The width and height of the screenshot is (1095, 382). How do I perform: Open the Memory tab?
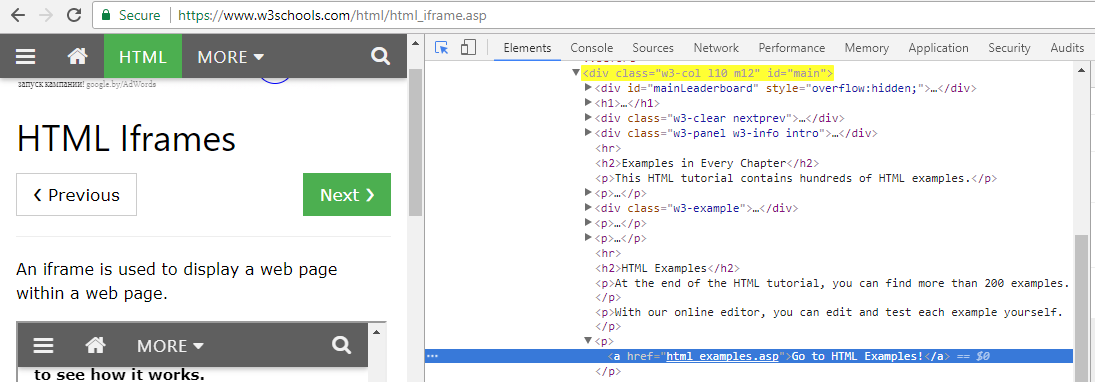click(x=867, y=47)
